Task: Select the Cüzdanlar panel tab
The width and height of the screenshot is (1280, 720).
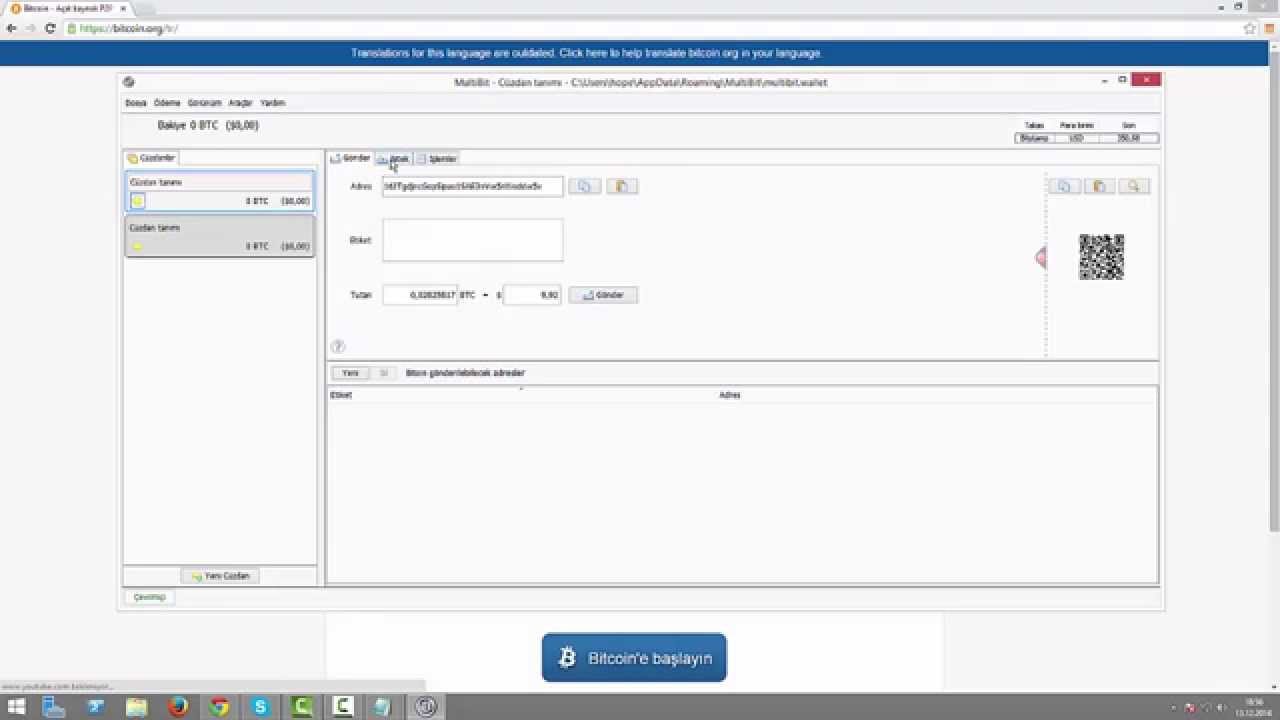Action: pos(151,158)
